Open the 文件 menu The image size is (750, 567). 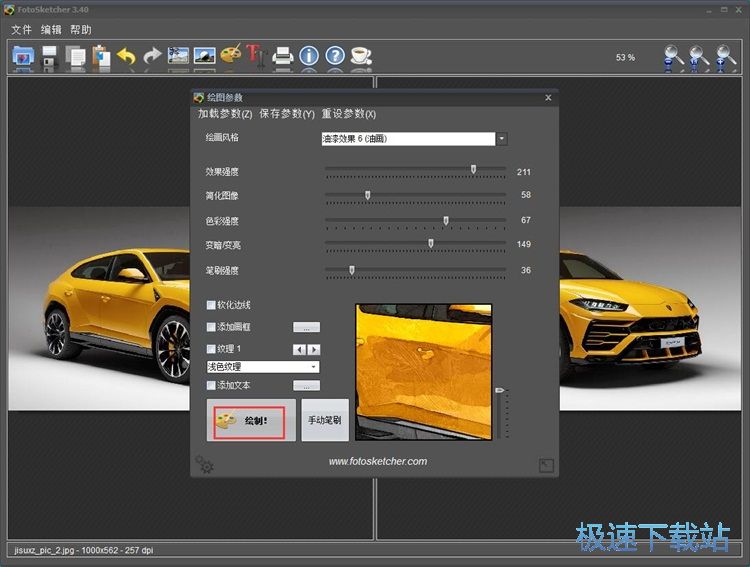[21, 30]
